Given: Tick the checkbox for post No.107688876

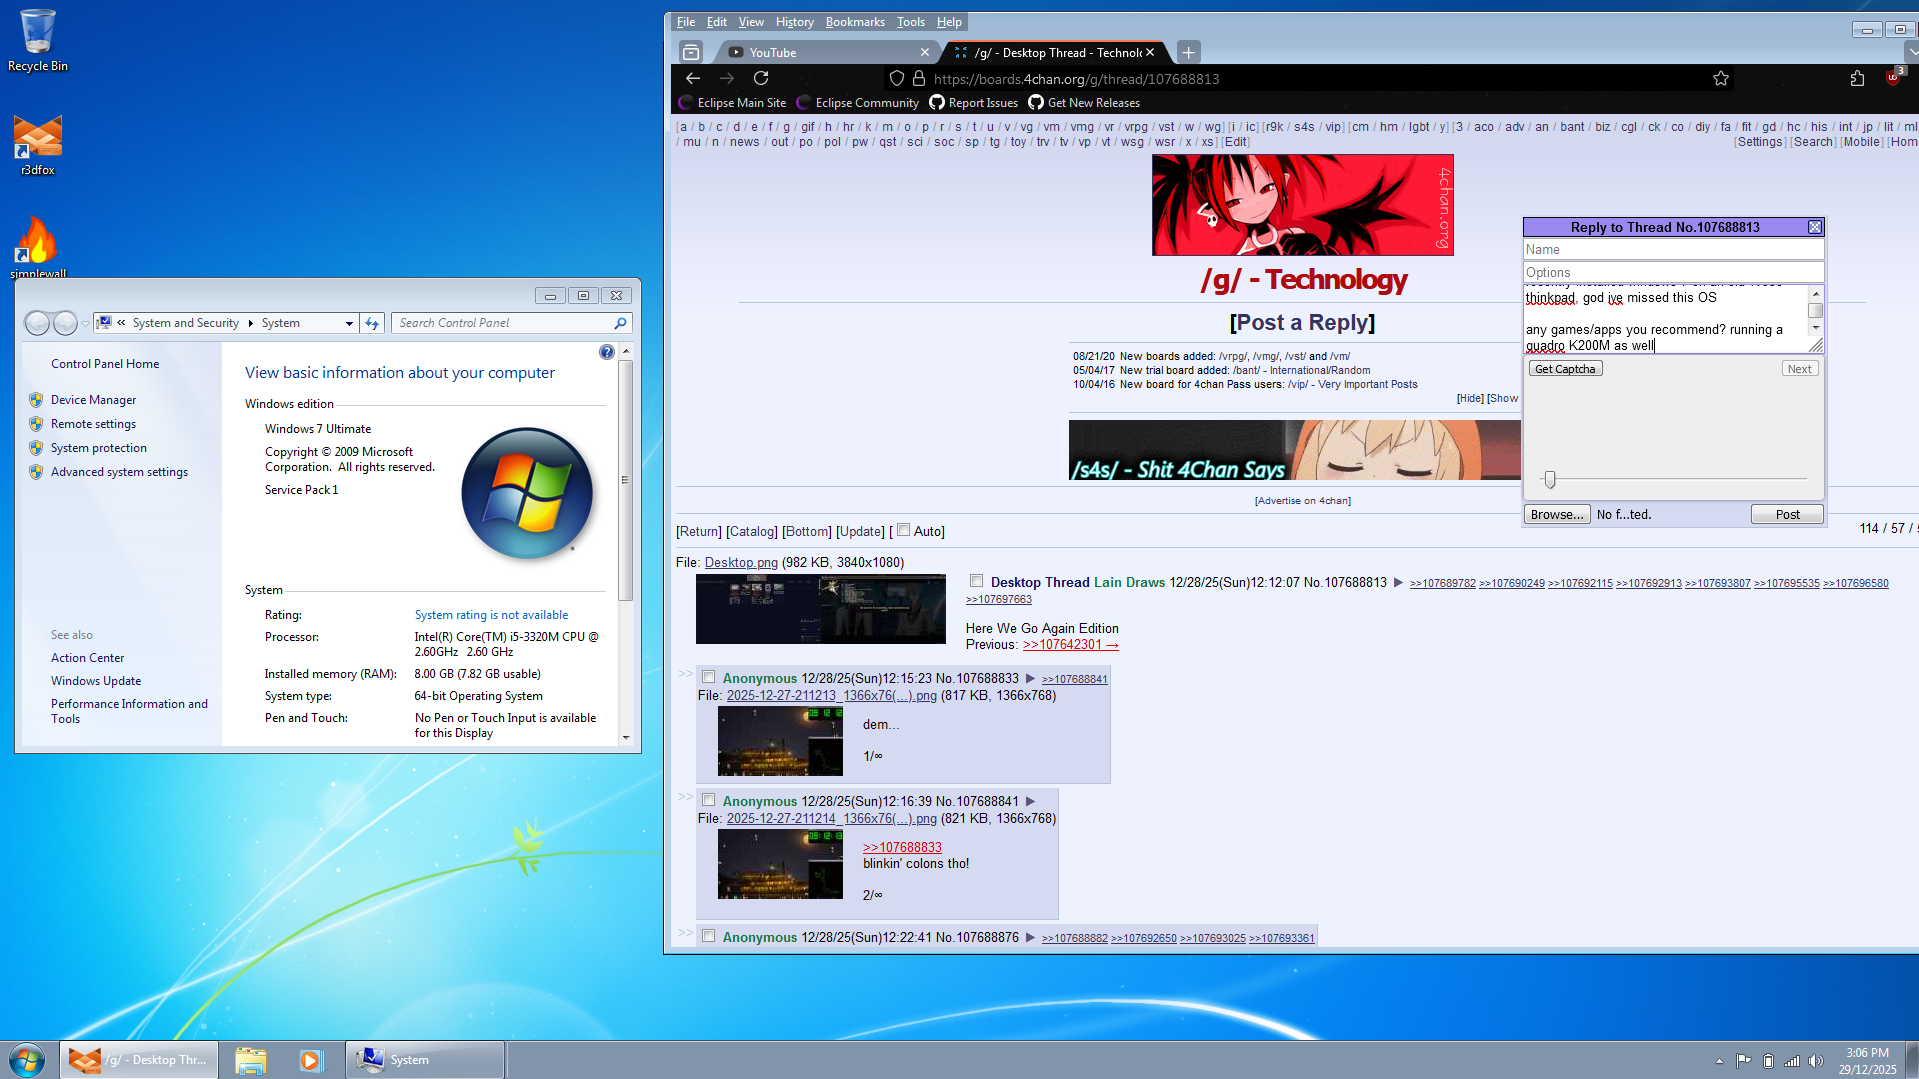Looking at the screenshot, I should click(709, 936).
